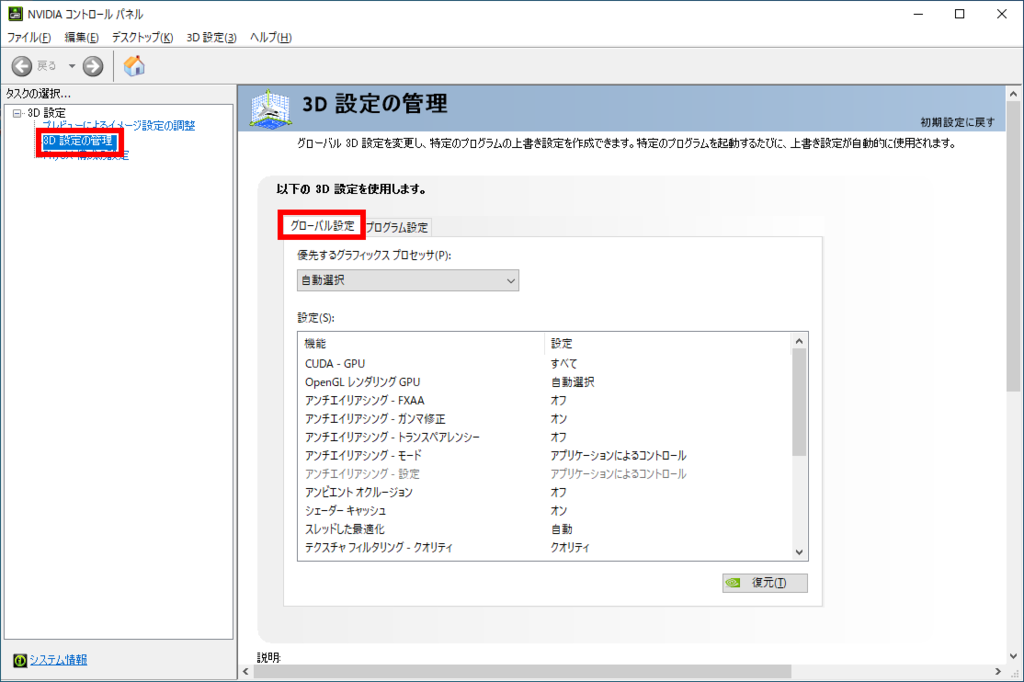Select 3D 設定の管理 in the tree
The height and width of the screenshot is (682, 1024).
tap(78, 140)
